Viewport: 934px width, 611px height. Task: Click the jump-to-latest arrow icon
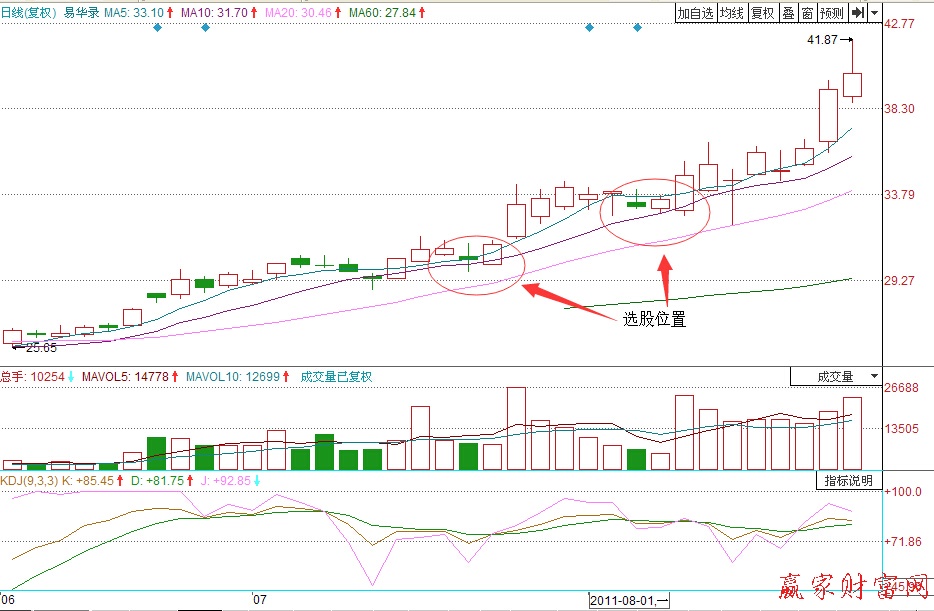[x=858, y=13]
